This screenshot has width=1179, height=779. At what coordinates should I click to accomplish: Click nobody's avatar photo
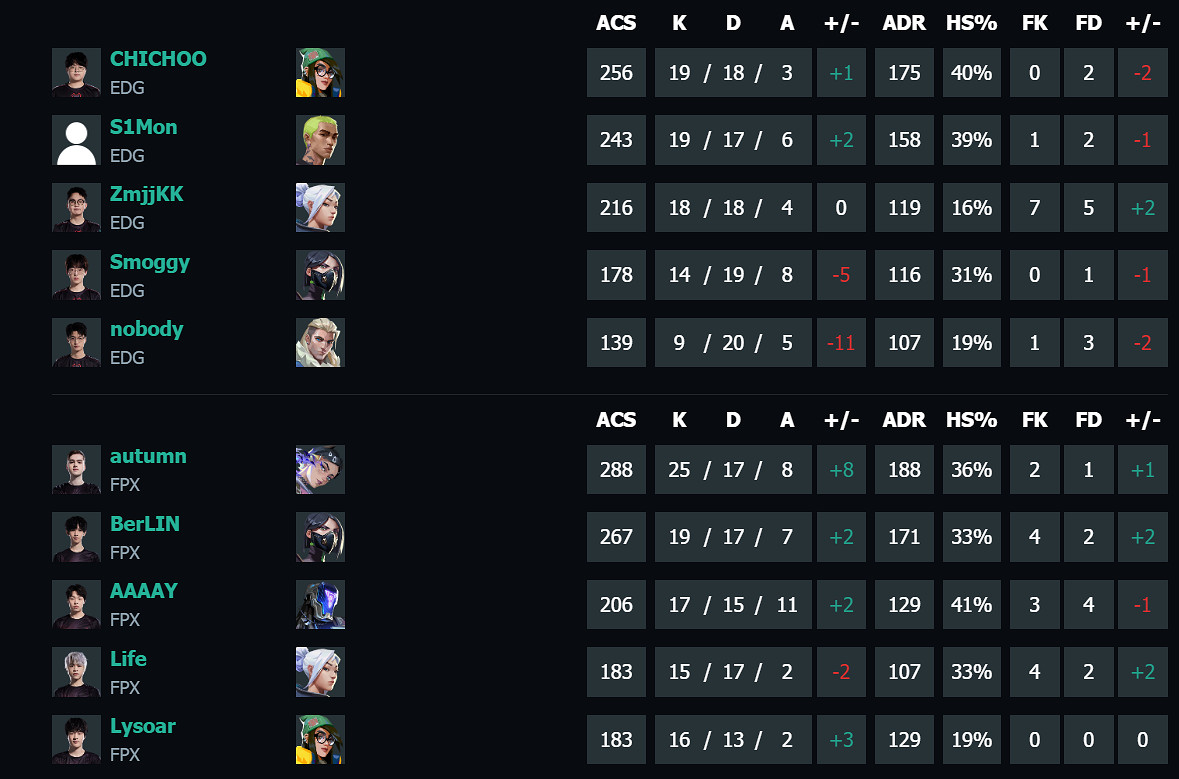75,341
